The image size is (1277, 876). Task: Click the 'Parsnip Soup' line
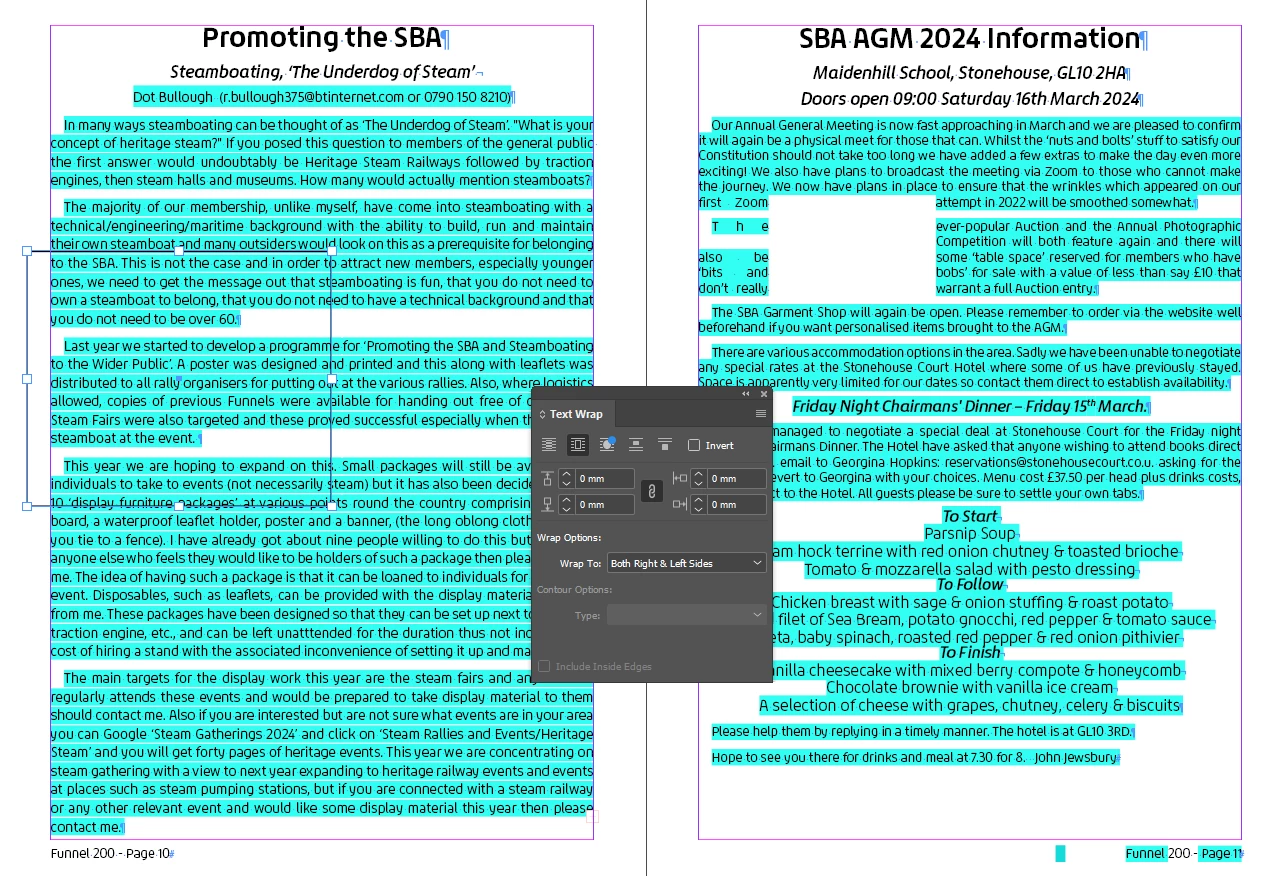coord(969,534)
